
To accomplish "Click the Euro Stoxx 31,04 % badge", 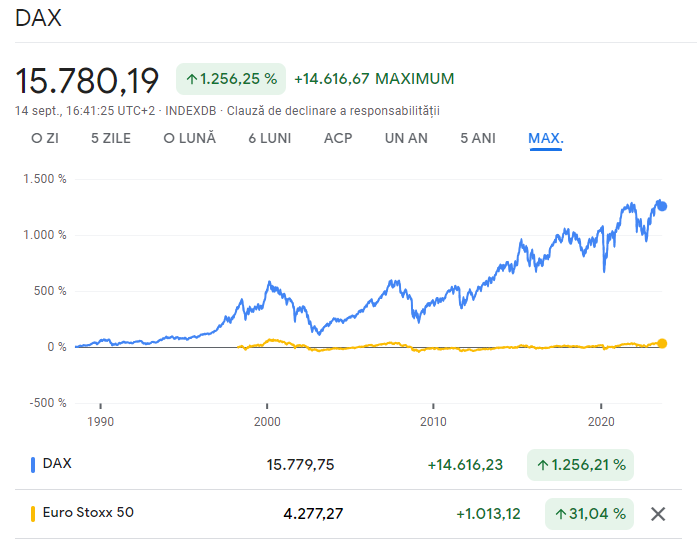I will [x=589, y=514].
